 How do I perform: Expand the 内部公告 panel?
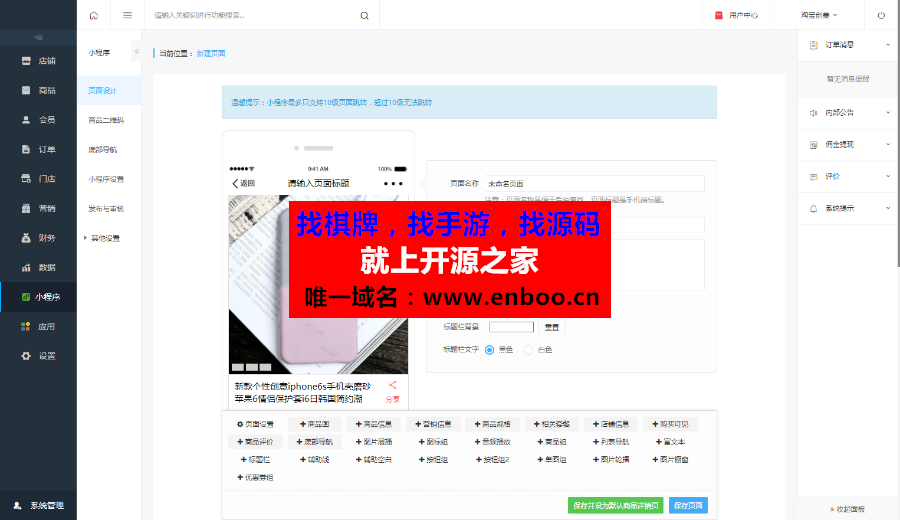coord(847,113)
